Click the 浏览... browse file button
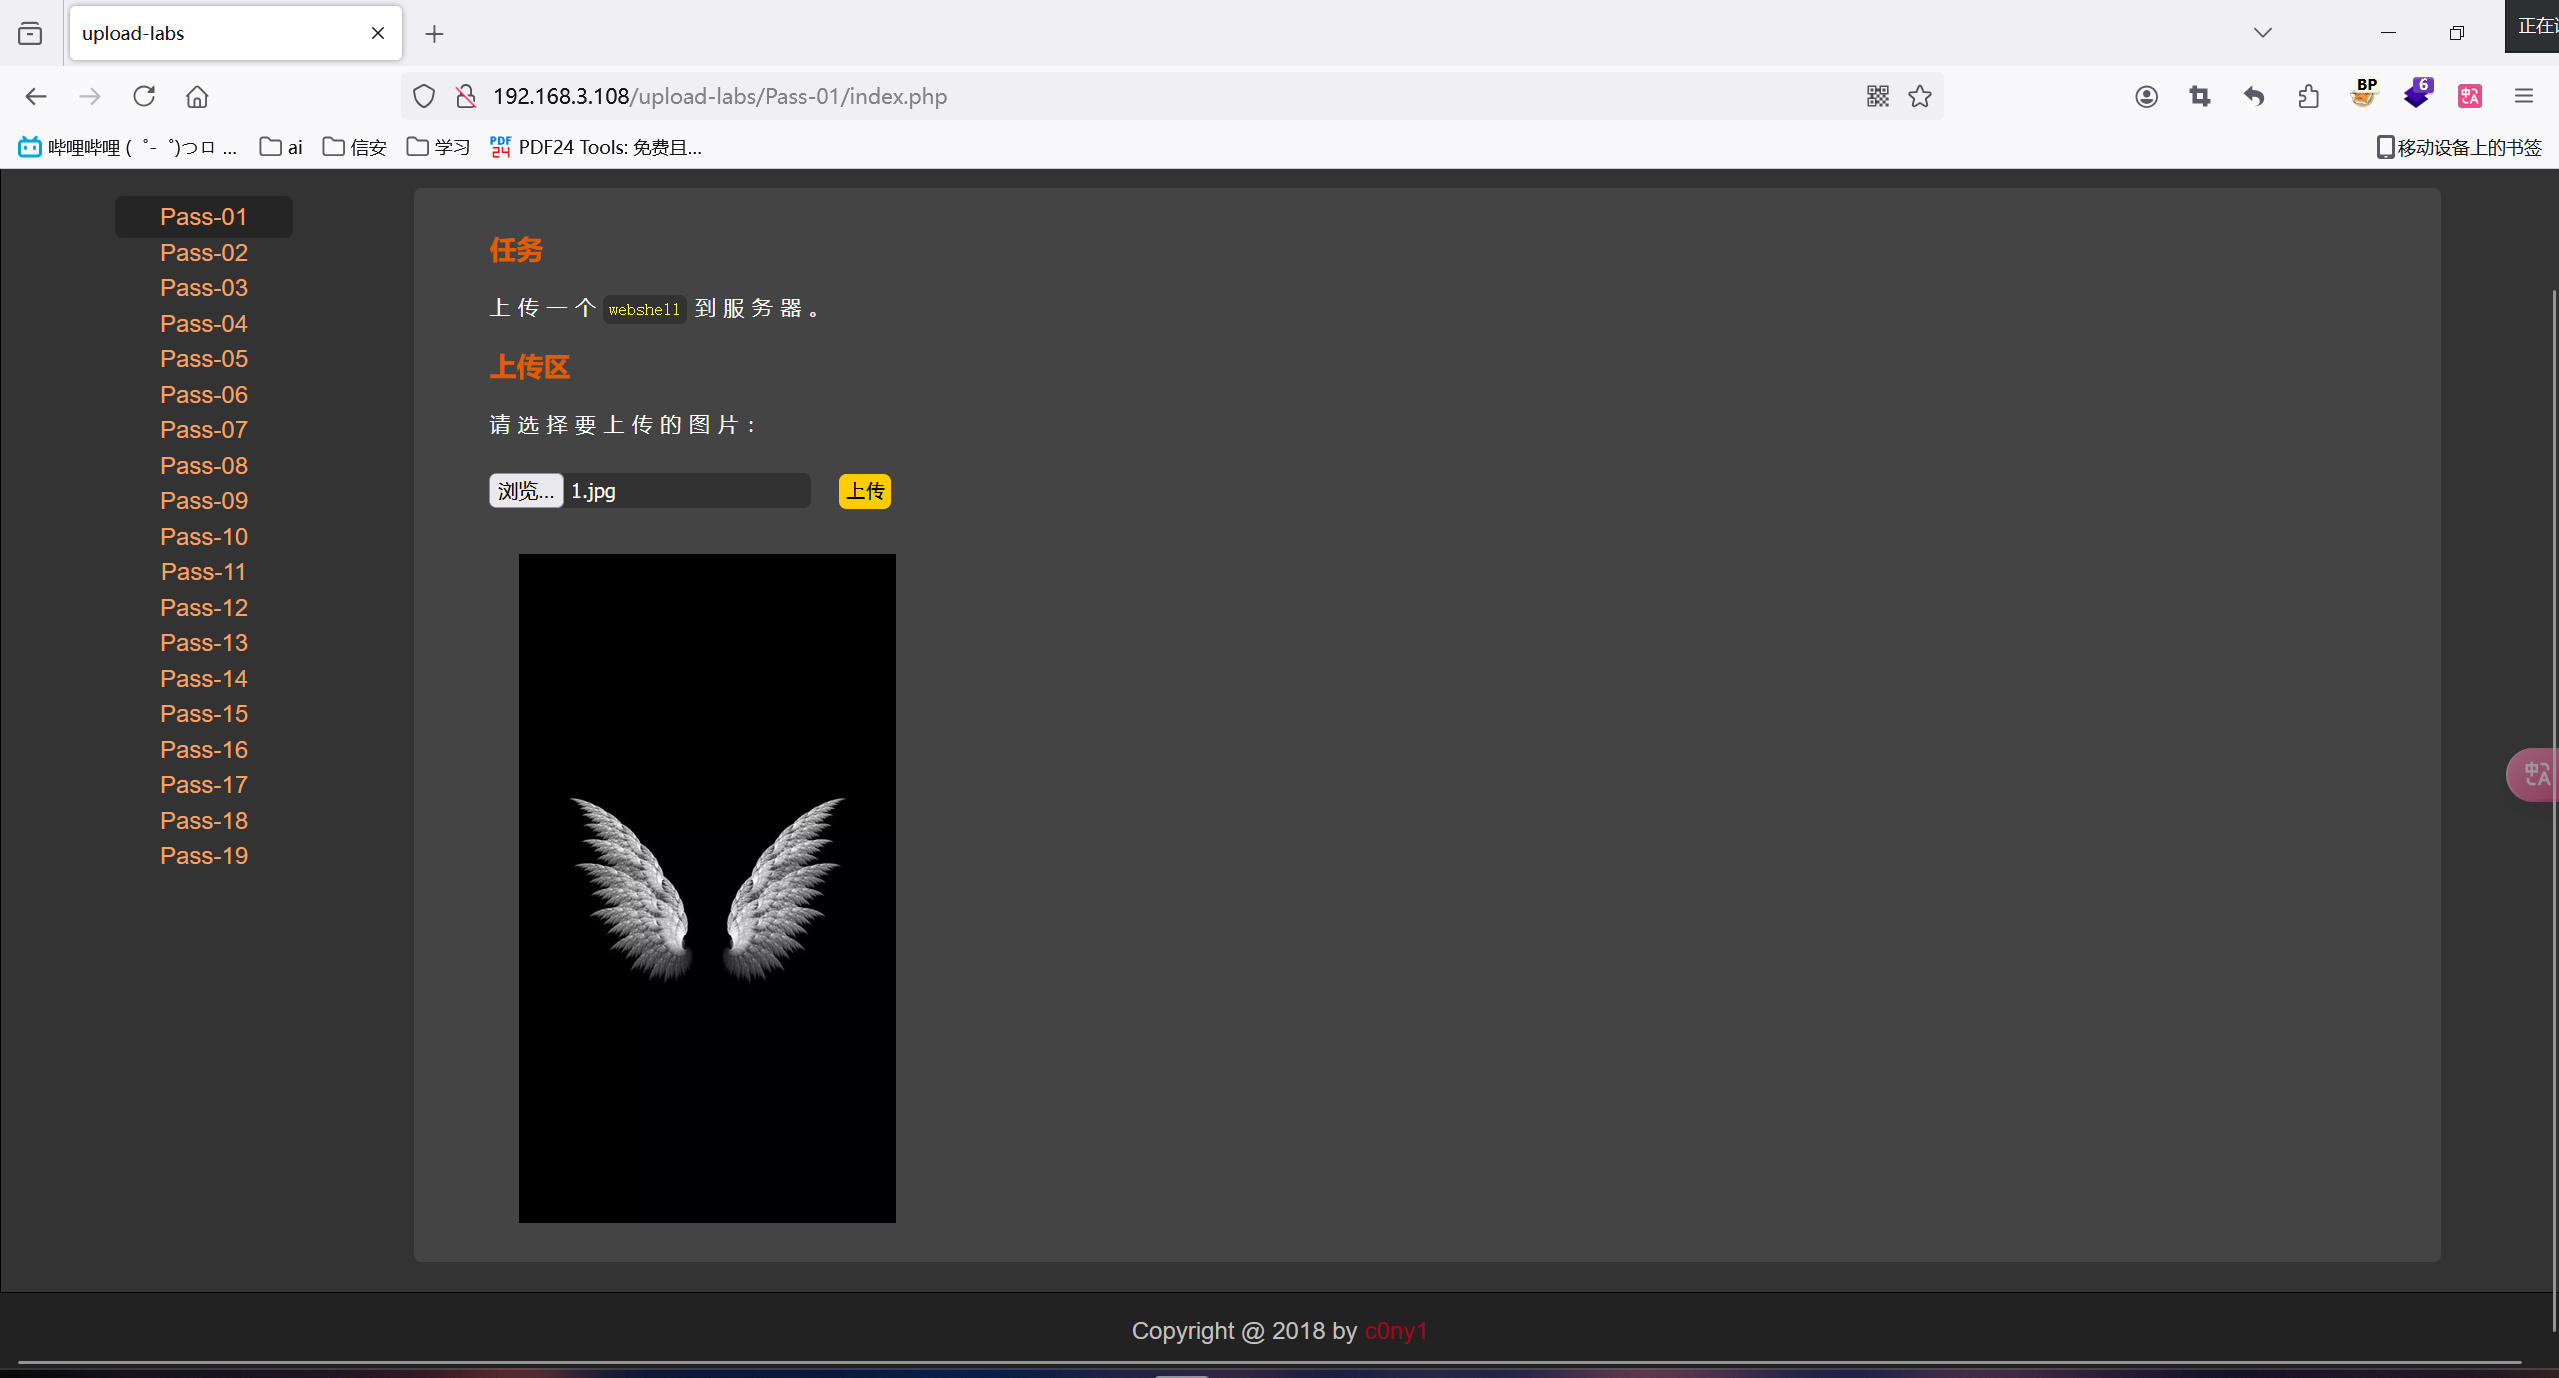Viewport: 2559px width, 1378px height. pos(525,491)
